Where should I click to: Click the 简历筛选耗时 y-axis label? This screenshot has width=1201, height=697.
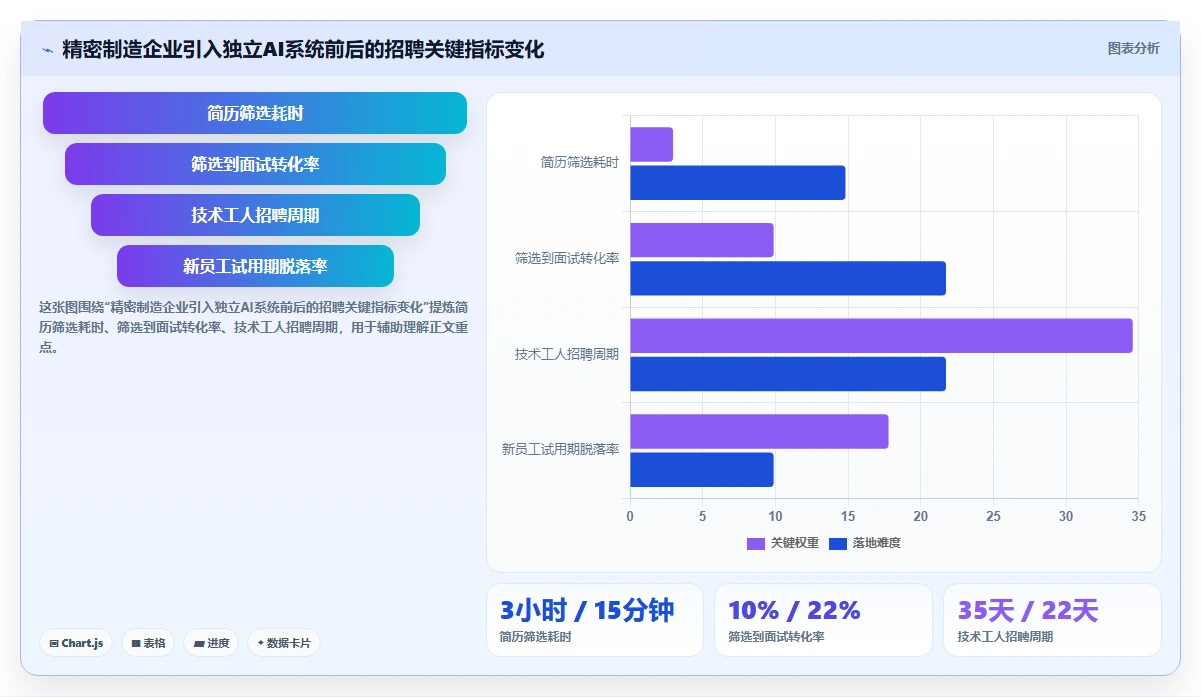point(580,162)
